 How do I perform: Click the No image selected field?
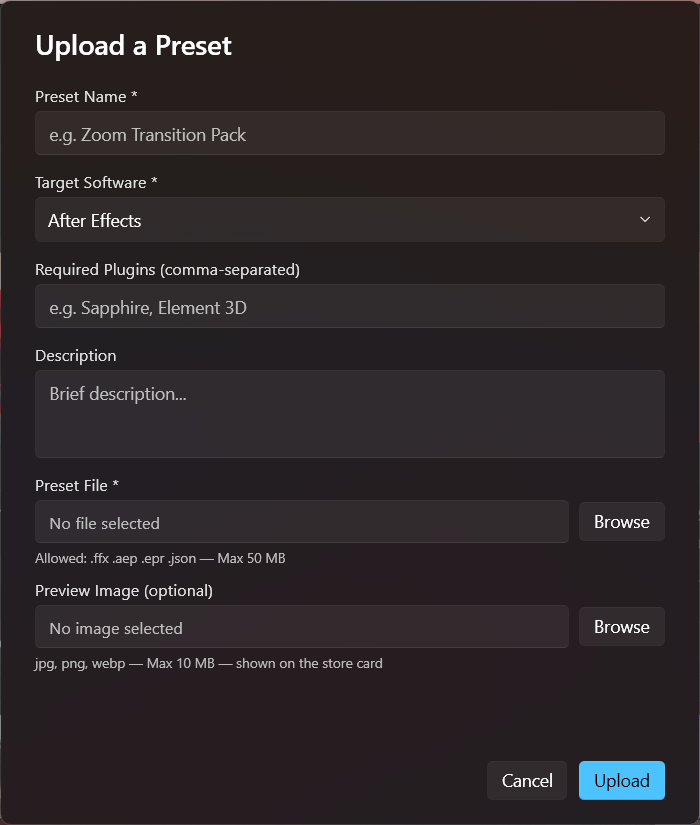[302, 627]
